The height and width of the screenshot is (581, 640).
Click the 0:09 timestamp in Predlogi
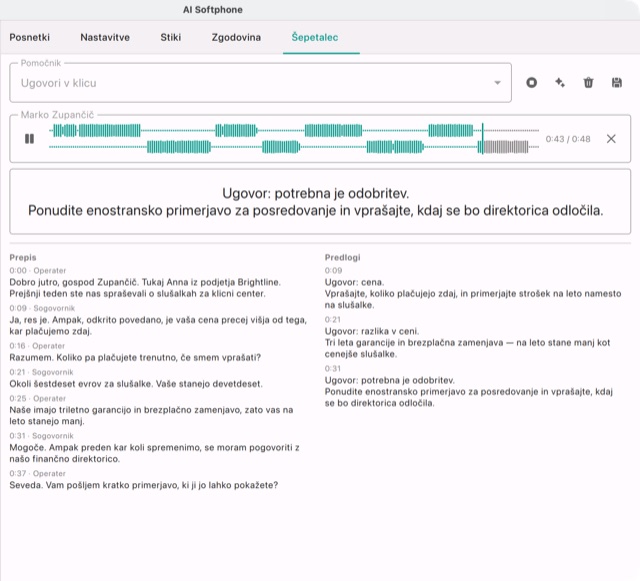point(333,271)
